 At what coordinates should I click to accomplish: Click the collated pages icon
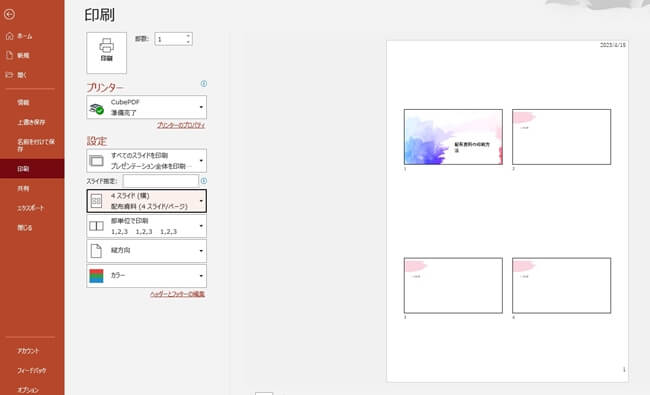[97, 226]
